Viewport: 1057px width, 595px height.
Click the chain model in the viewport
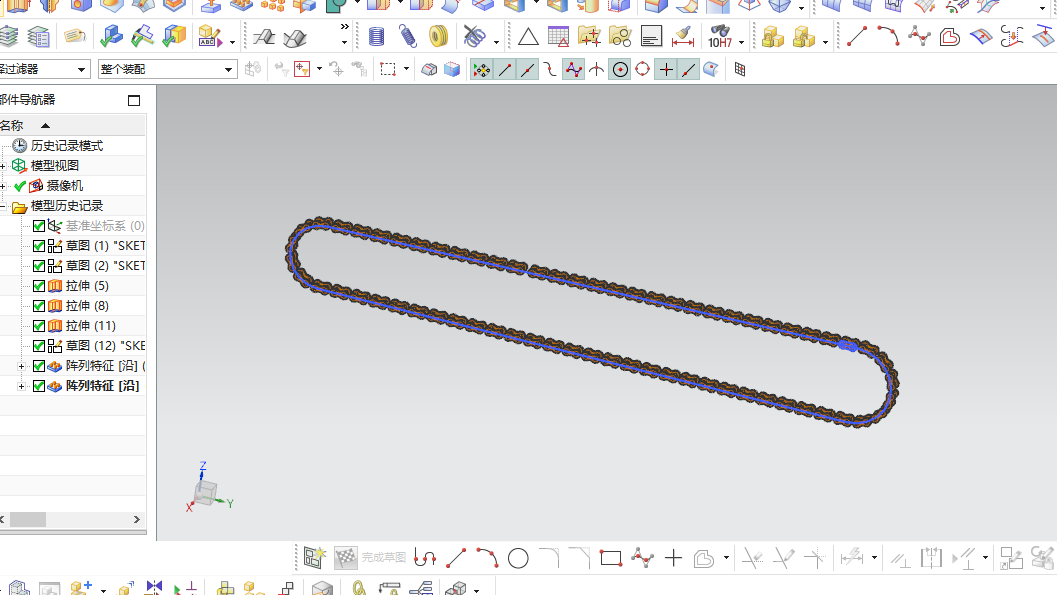(592, 322)
